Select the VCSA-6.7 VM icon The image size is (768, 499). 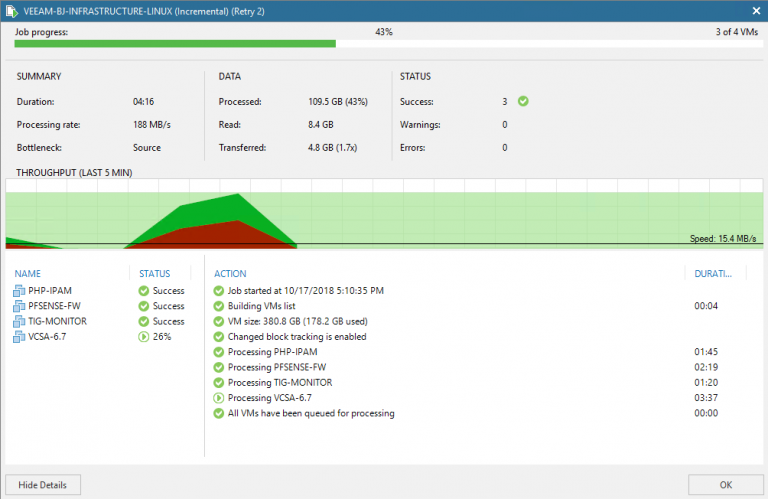(19, 337)
